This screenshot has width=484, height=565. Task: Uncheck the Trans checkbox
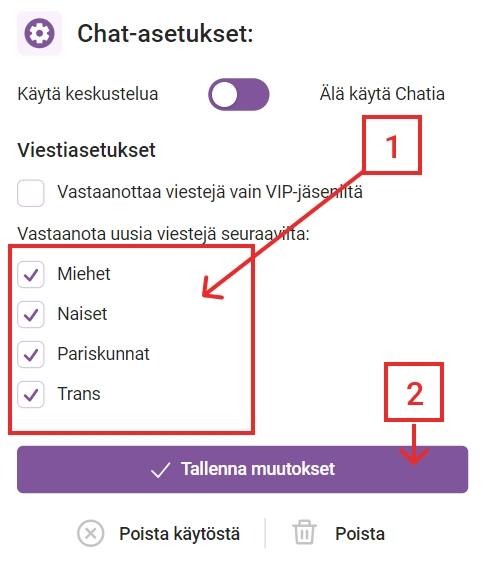(x=31, y=395)
